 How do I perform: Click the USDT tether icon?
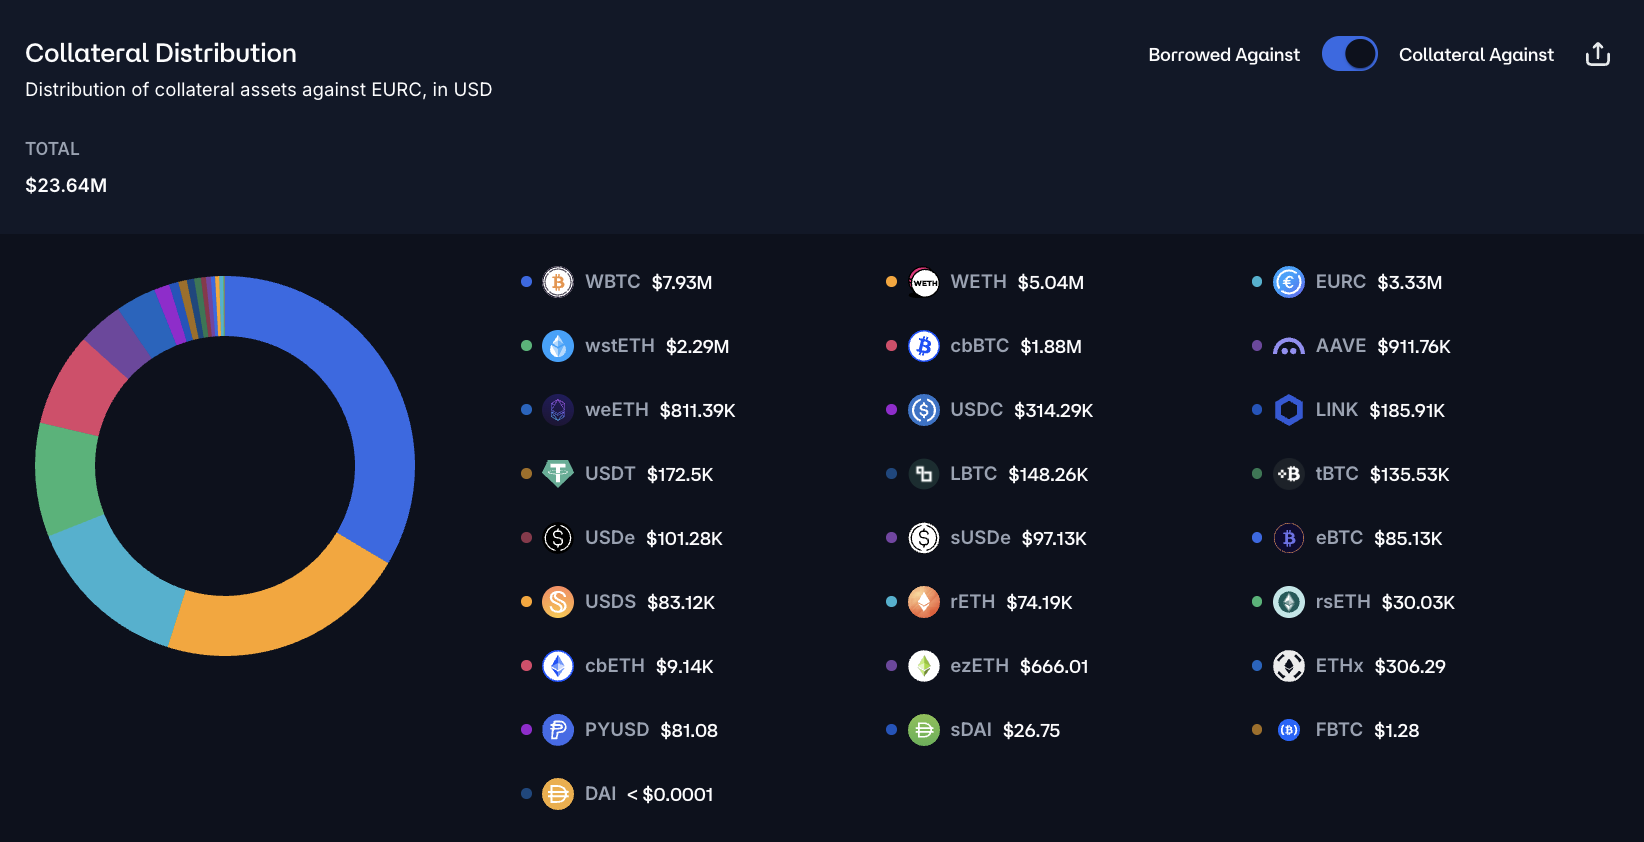[x=558, y=474]
